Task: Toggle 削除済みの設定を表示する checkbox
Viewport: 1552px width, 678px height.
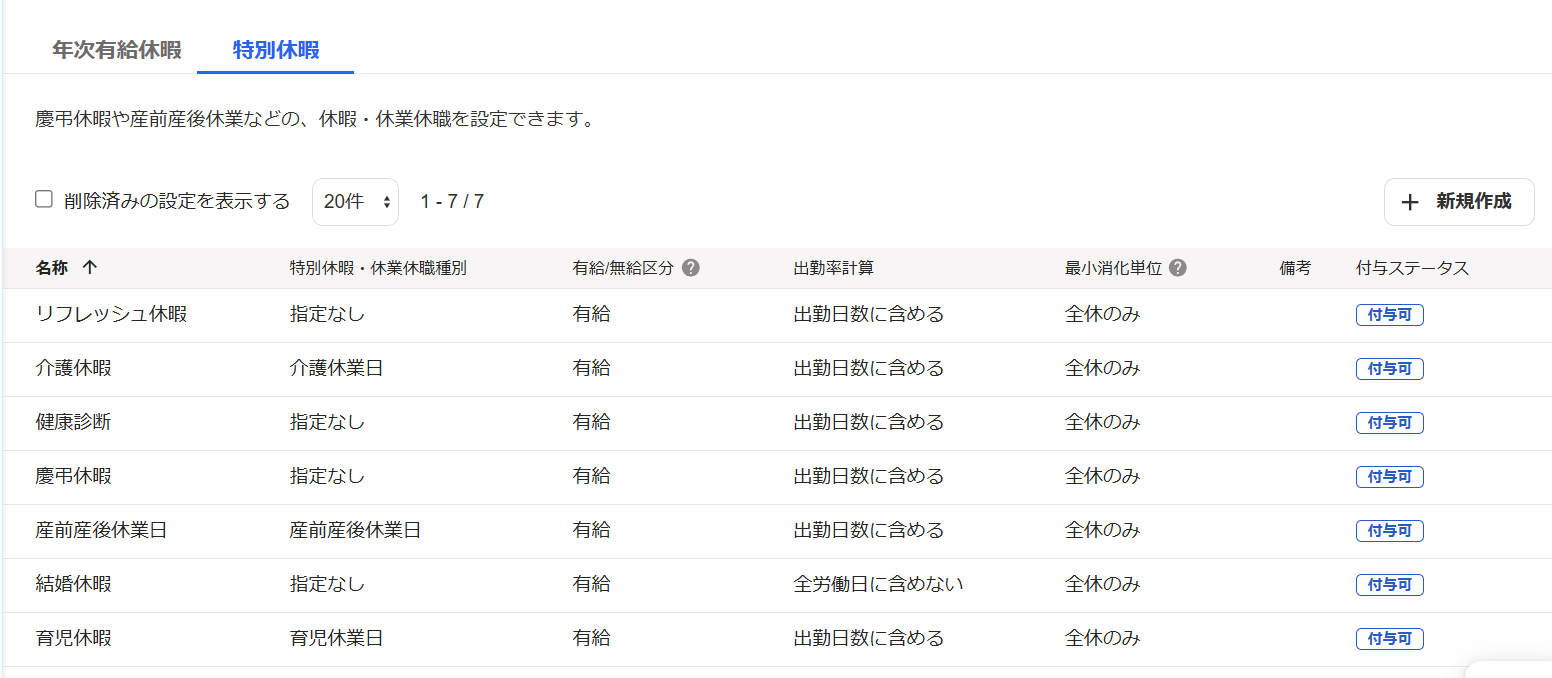Action: pyautogui.click(x=44, y=199)
